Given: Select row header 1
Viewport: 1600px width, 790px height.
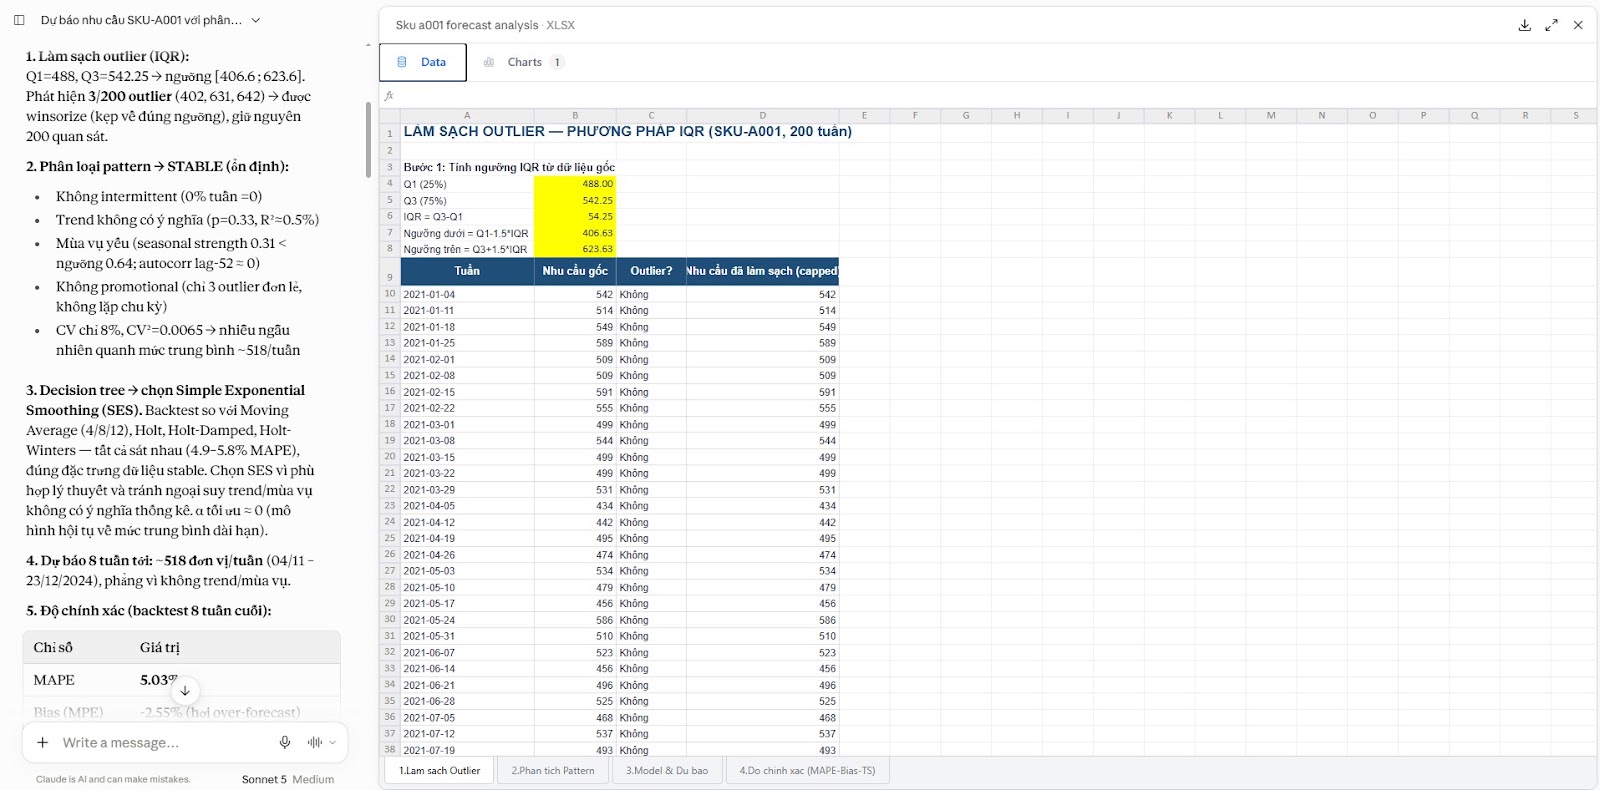Looking at the screenshot, I should [389, 132].
